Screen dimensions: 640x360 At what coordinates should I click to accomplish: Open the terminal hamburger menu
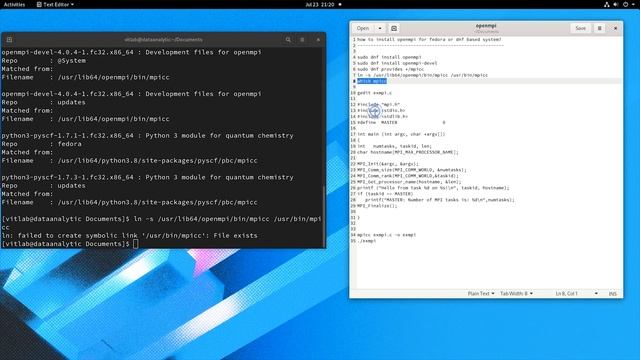click(302, 40)
